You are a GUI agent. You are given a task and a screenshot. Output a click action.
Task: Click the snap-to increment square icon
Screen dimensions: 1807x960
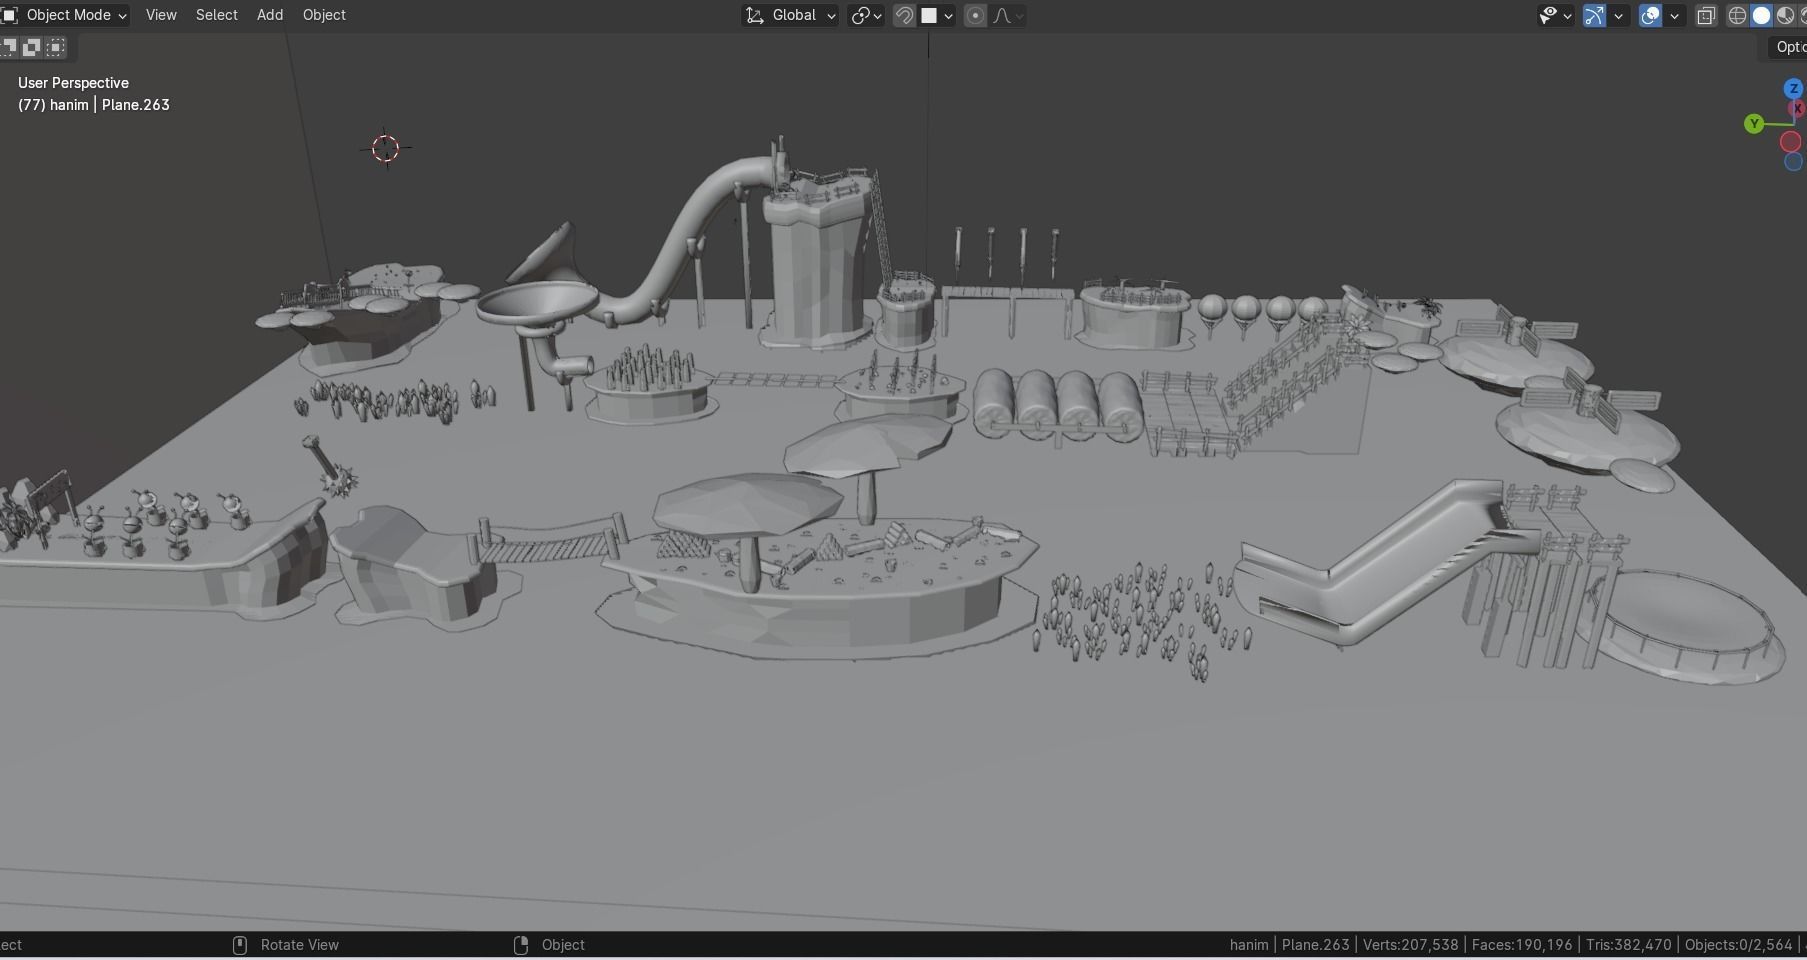coord(929,15)
